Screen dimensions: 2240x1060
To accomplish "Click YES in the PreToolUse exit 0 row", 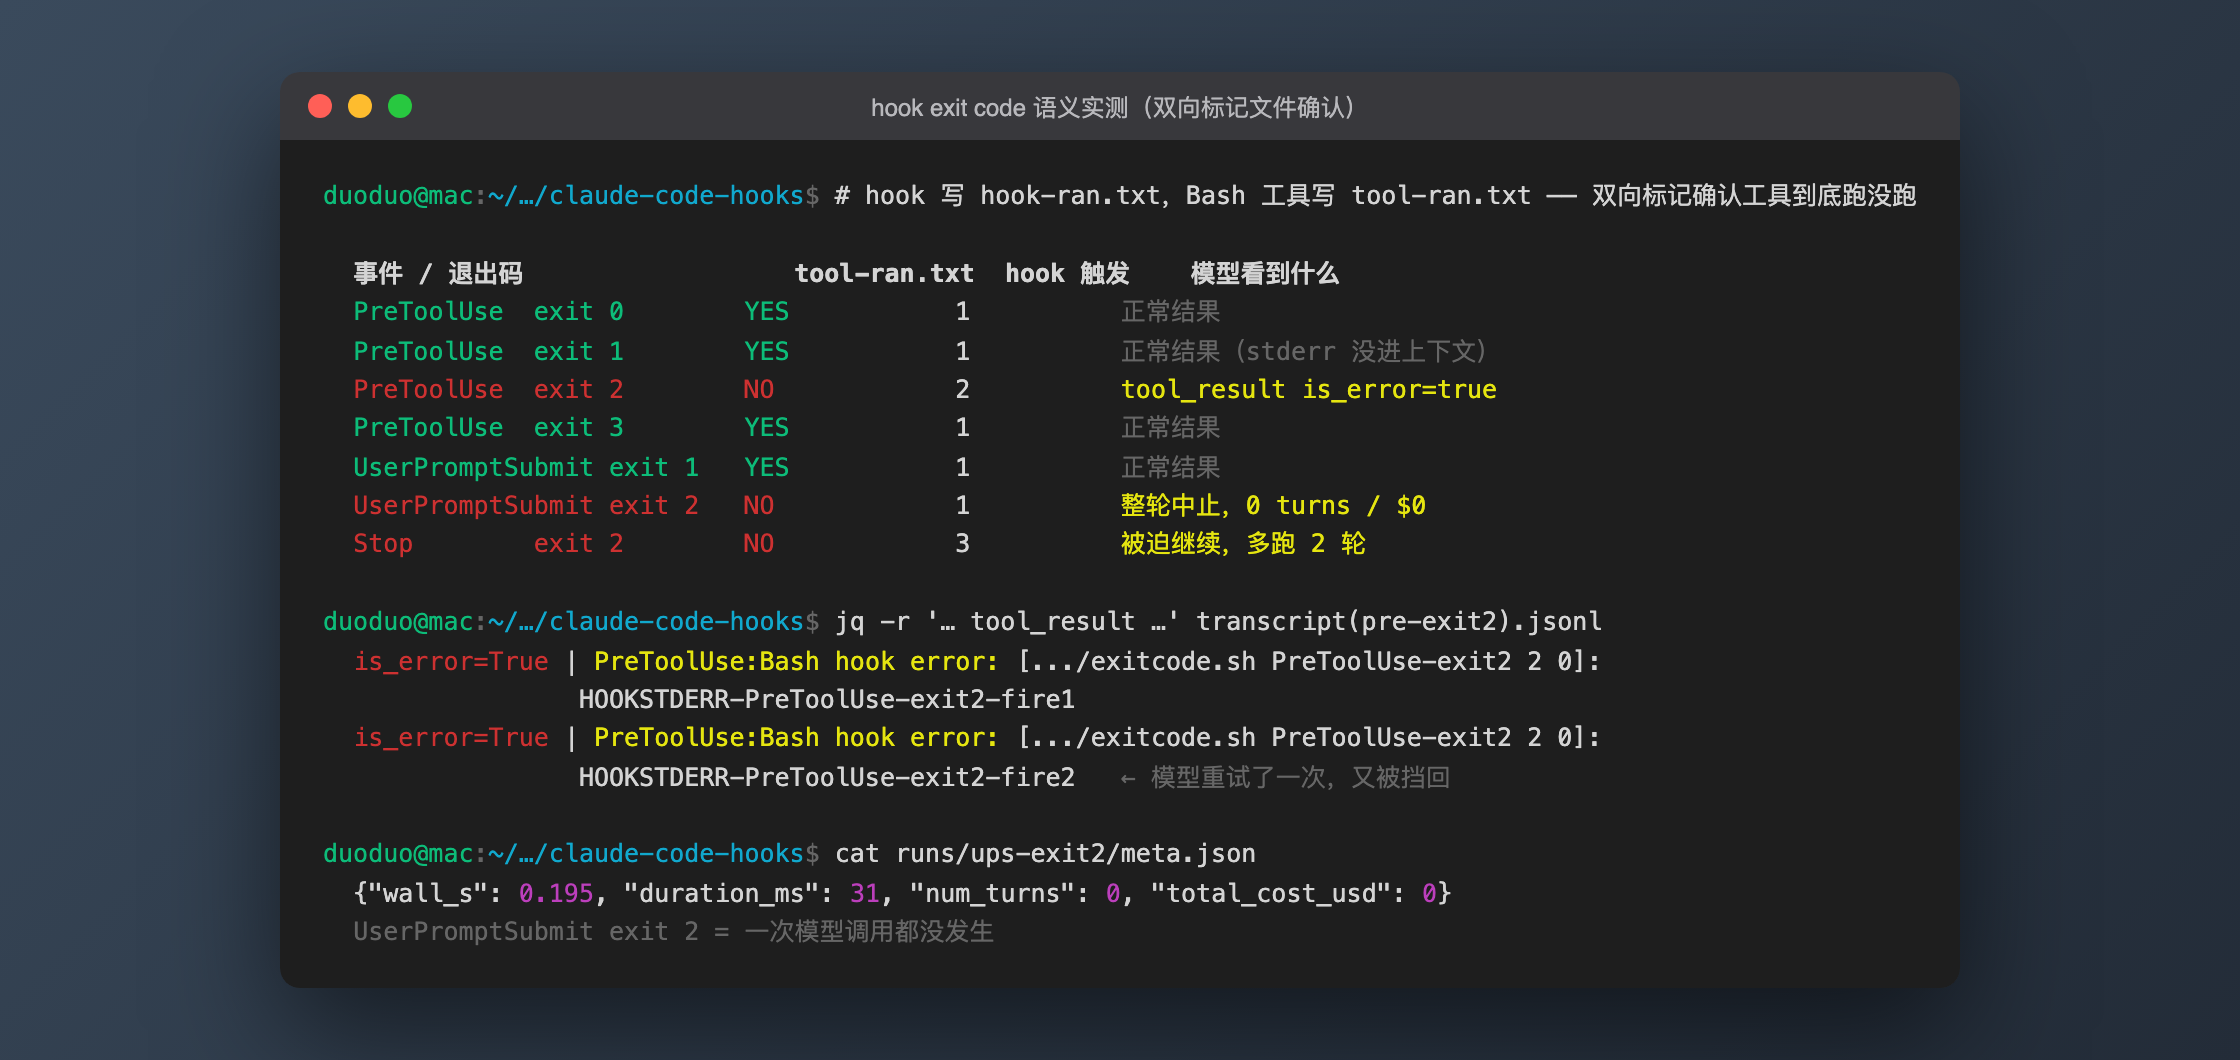I will point(766,311).
